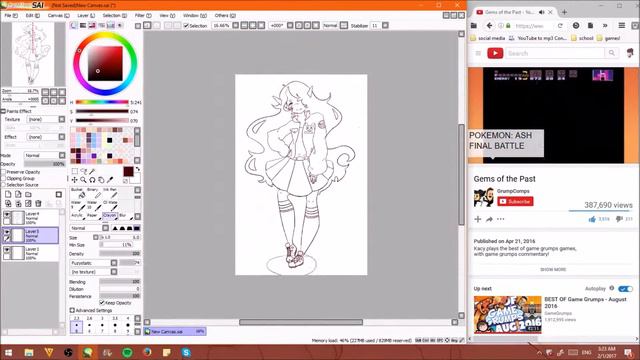This screenshot has width=640, height=360.
Task: Turn off YouTube Autoplay toggle
Action: coord(625,289)
